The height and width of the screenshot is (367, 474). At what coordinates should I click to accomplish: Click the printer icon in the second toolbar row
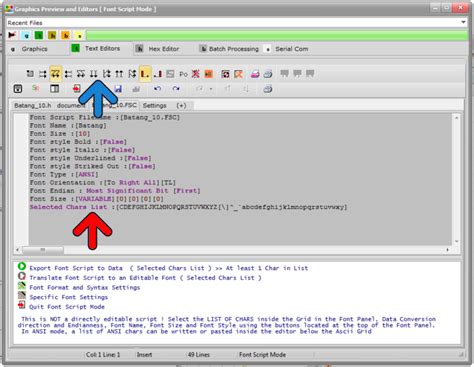(x=268, y=89)
